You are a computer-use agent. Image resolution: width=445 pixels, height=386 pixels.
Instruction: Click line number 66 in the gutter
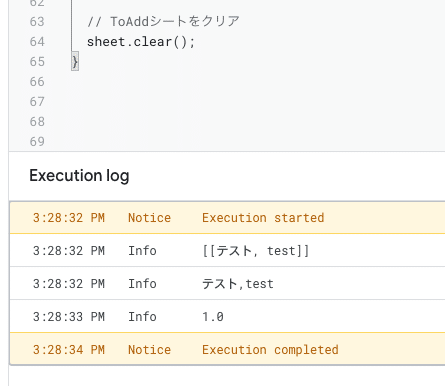37,82
